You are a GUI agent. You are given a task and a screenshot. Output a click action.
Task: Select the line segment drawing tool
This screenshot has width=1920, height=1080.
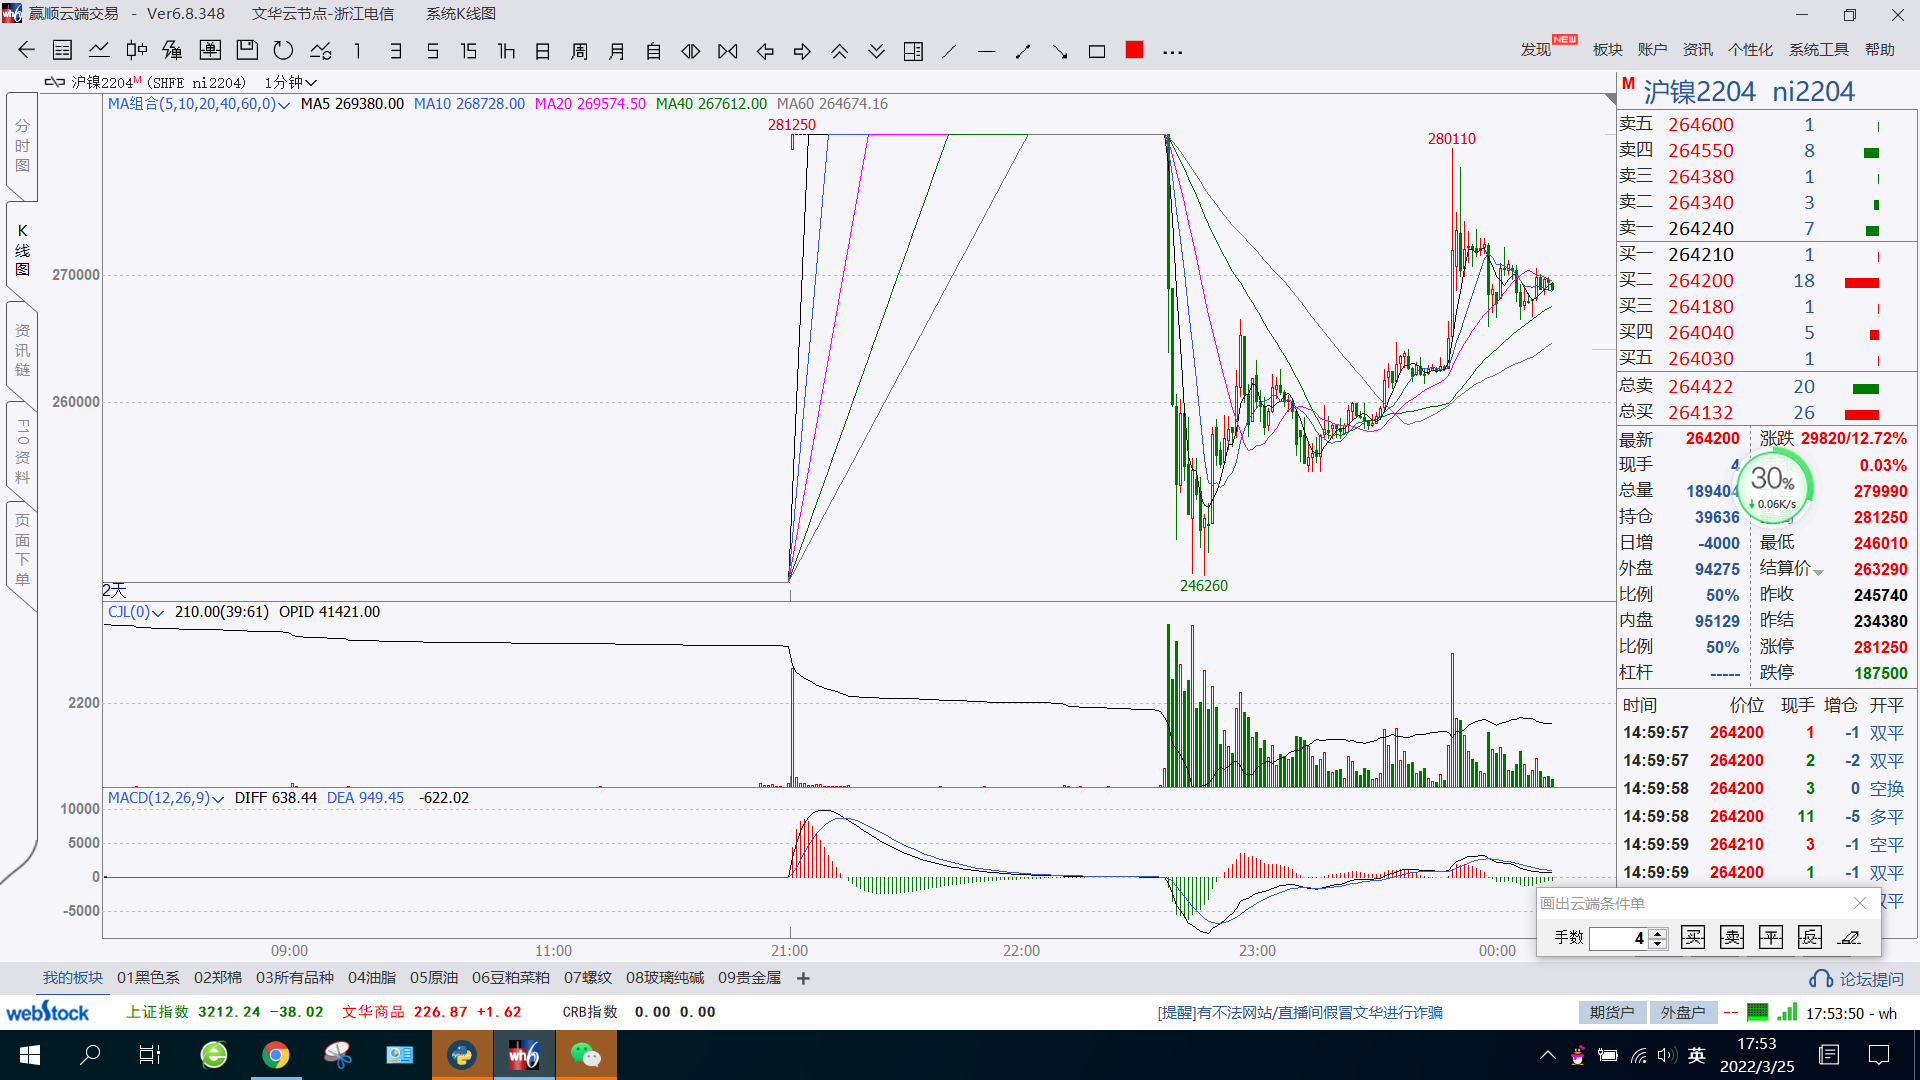click(1023, 51)
